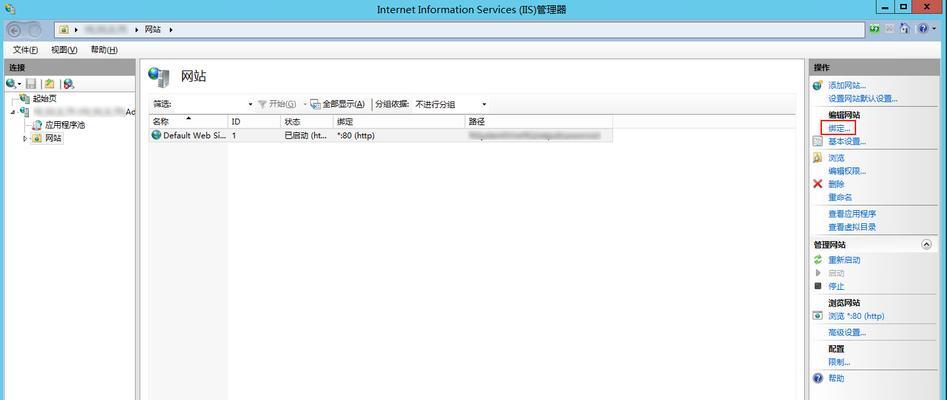Sort by the ID column header

[254, 121]
